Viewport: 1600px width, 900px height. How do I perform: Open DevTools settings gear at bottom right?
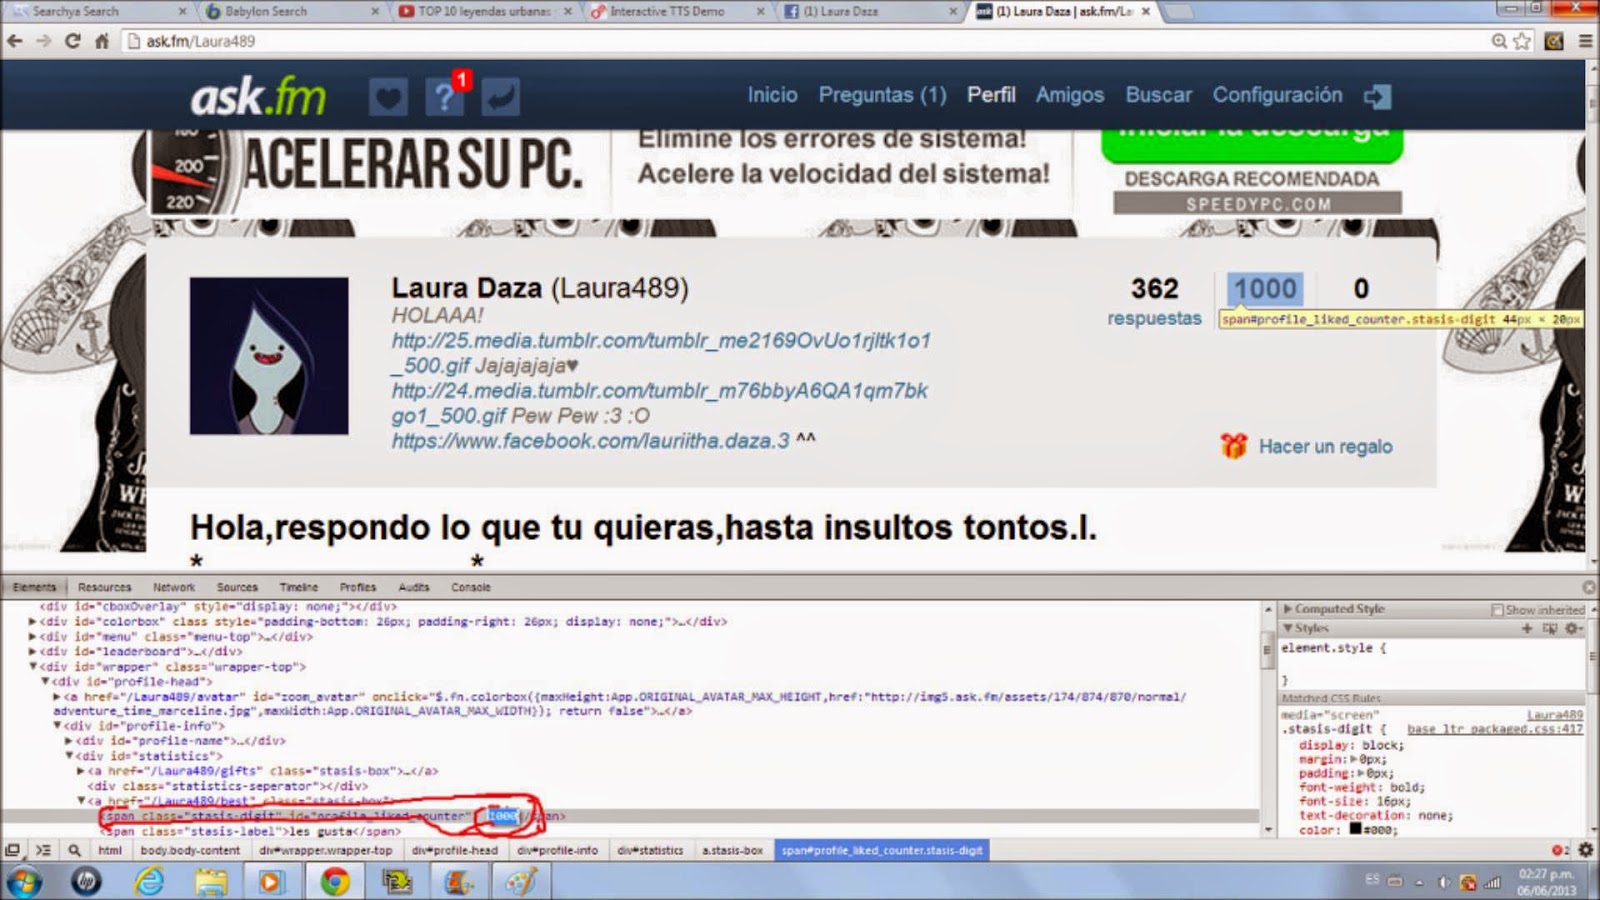point(1586,850)
